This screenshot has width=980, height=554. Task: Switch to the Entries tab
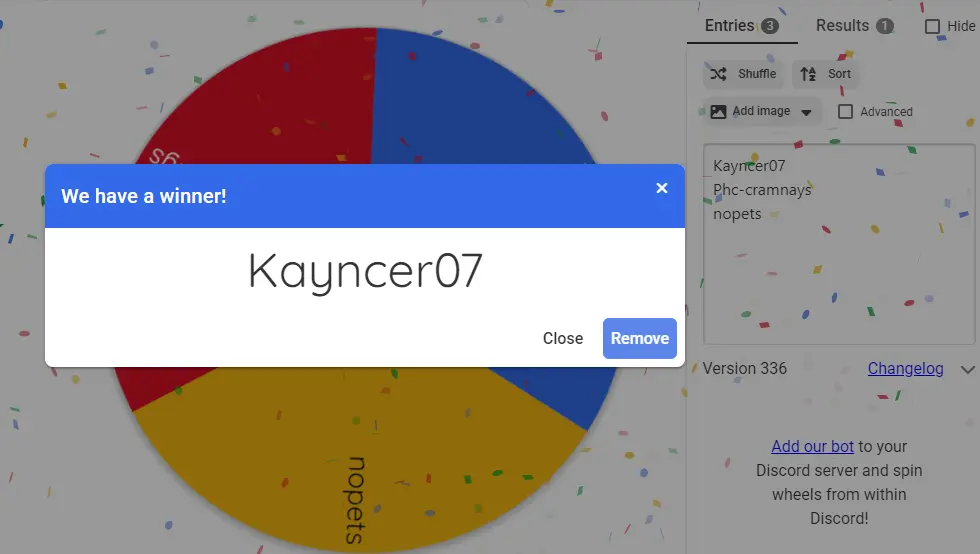pyautogui.click(x=742, y=26)
